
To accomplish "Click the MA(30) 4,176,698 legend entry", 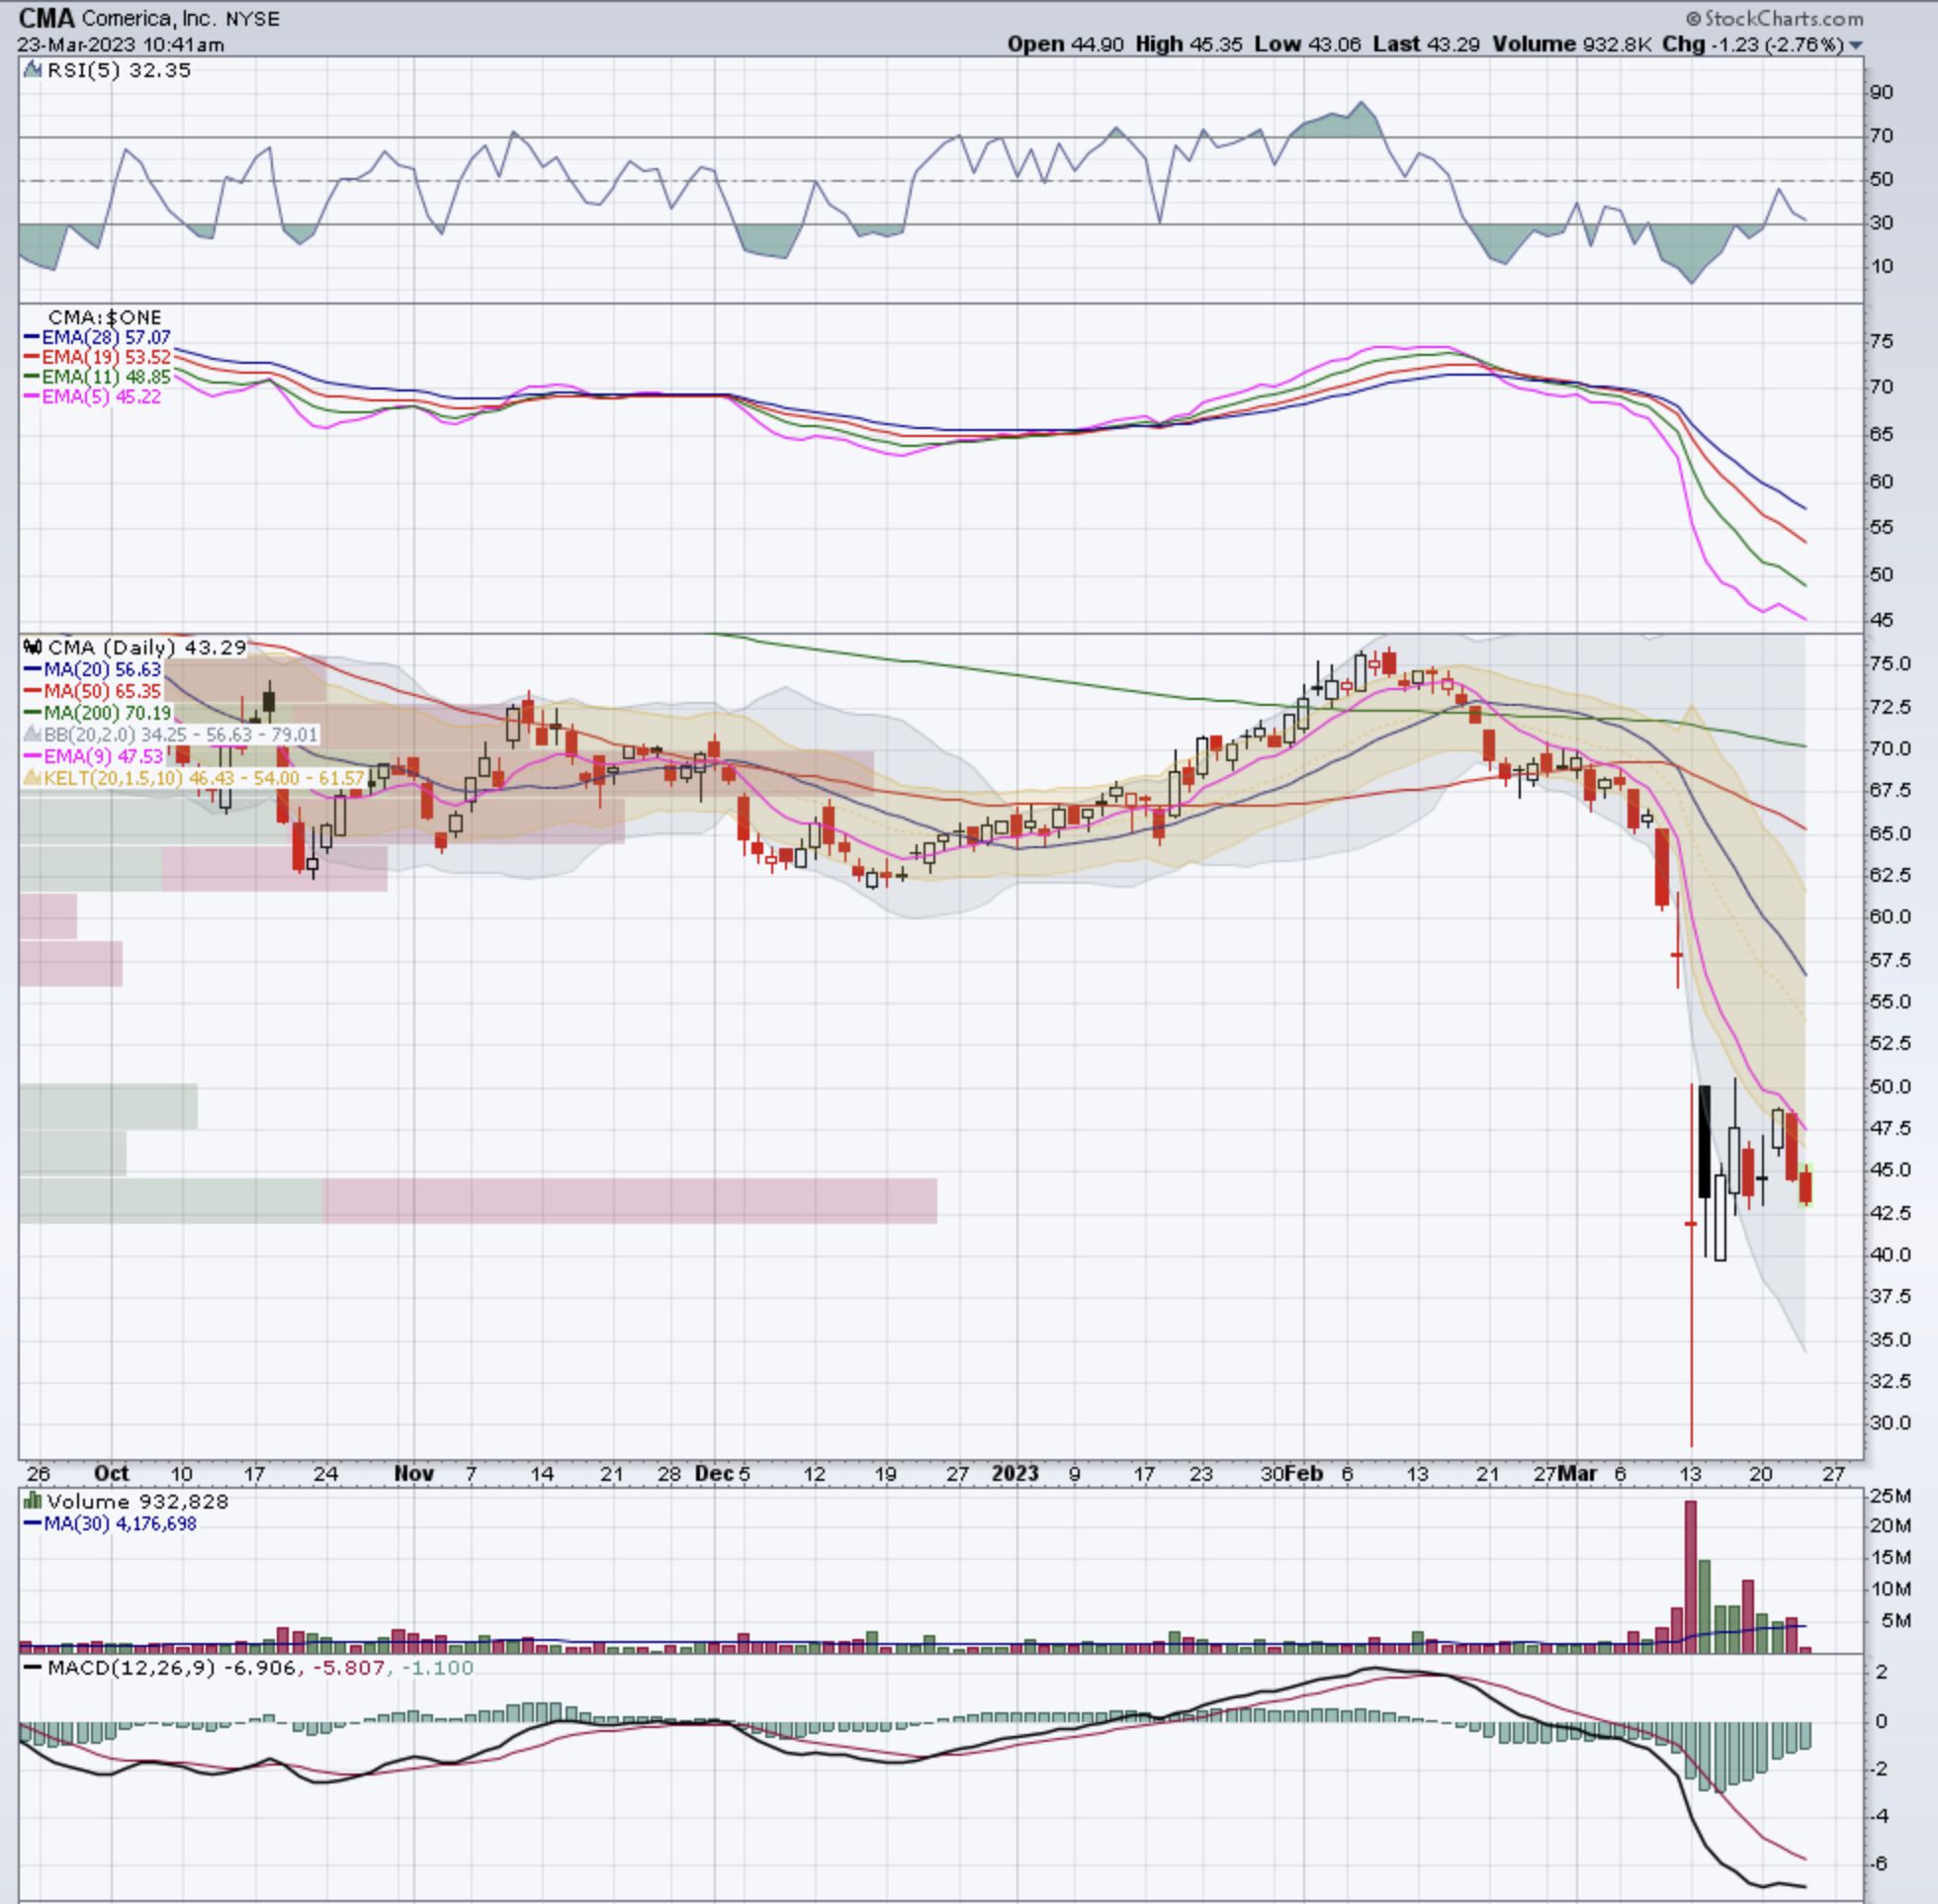I will tap(110, 1523).
